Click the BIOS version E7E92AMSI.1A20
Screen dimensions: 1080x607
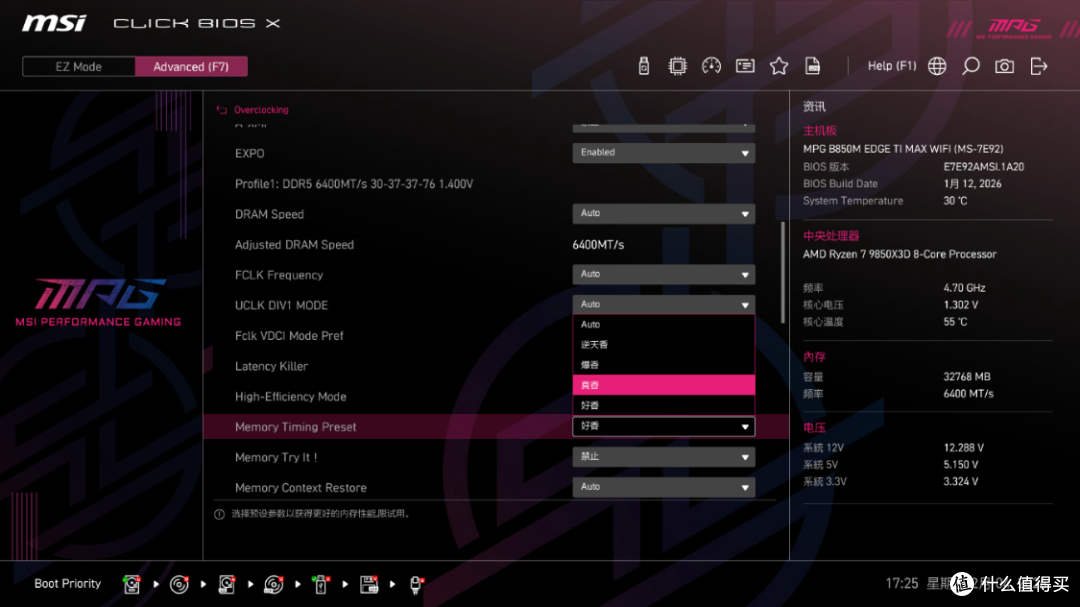[x=983, y=167]
